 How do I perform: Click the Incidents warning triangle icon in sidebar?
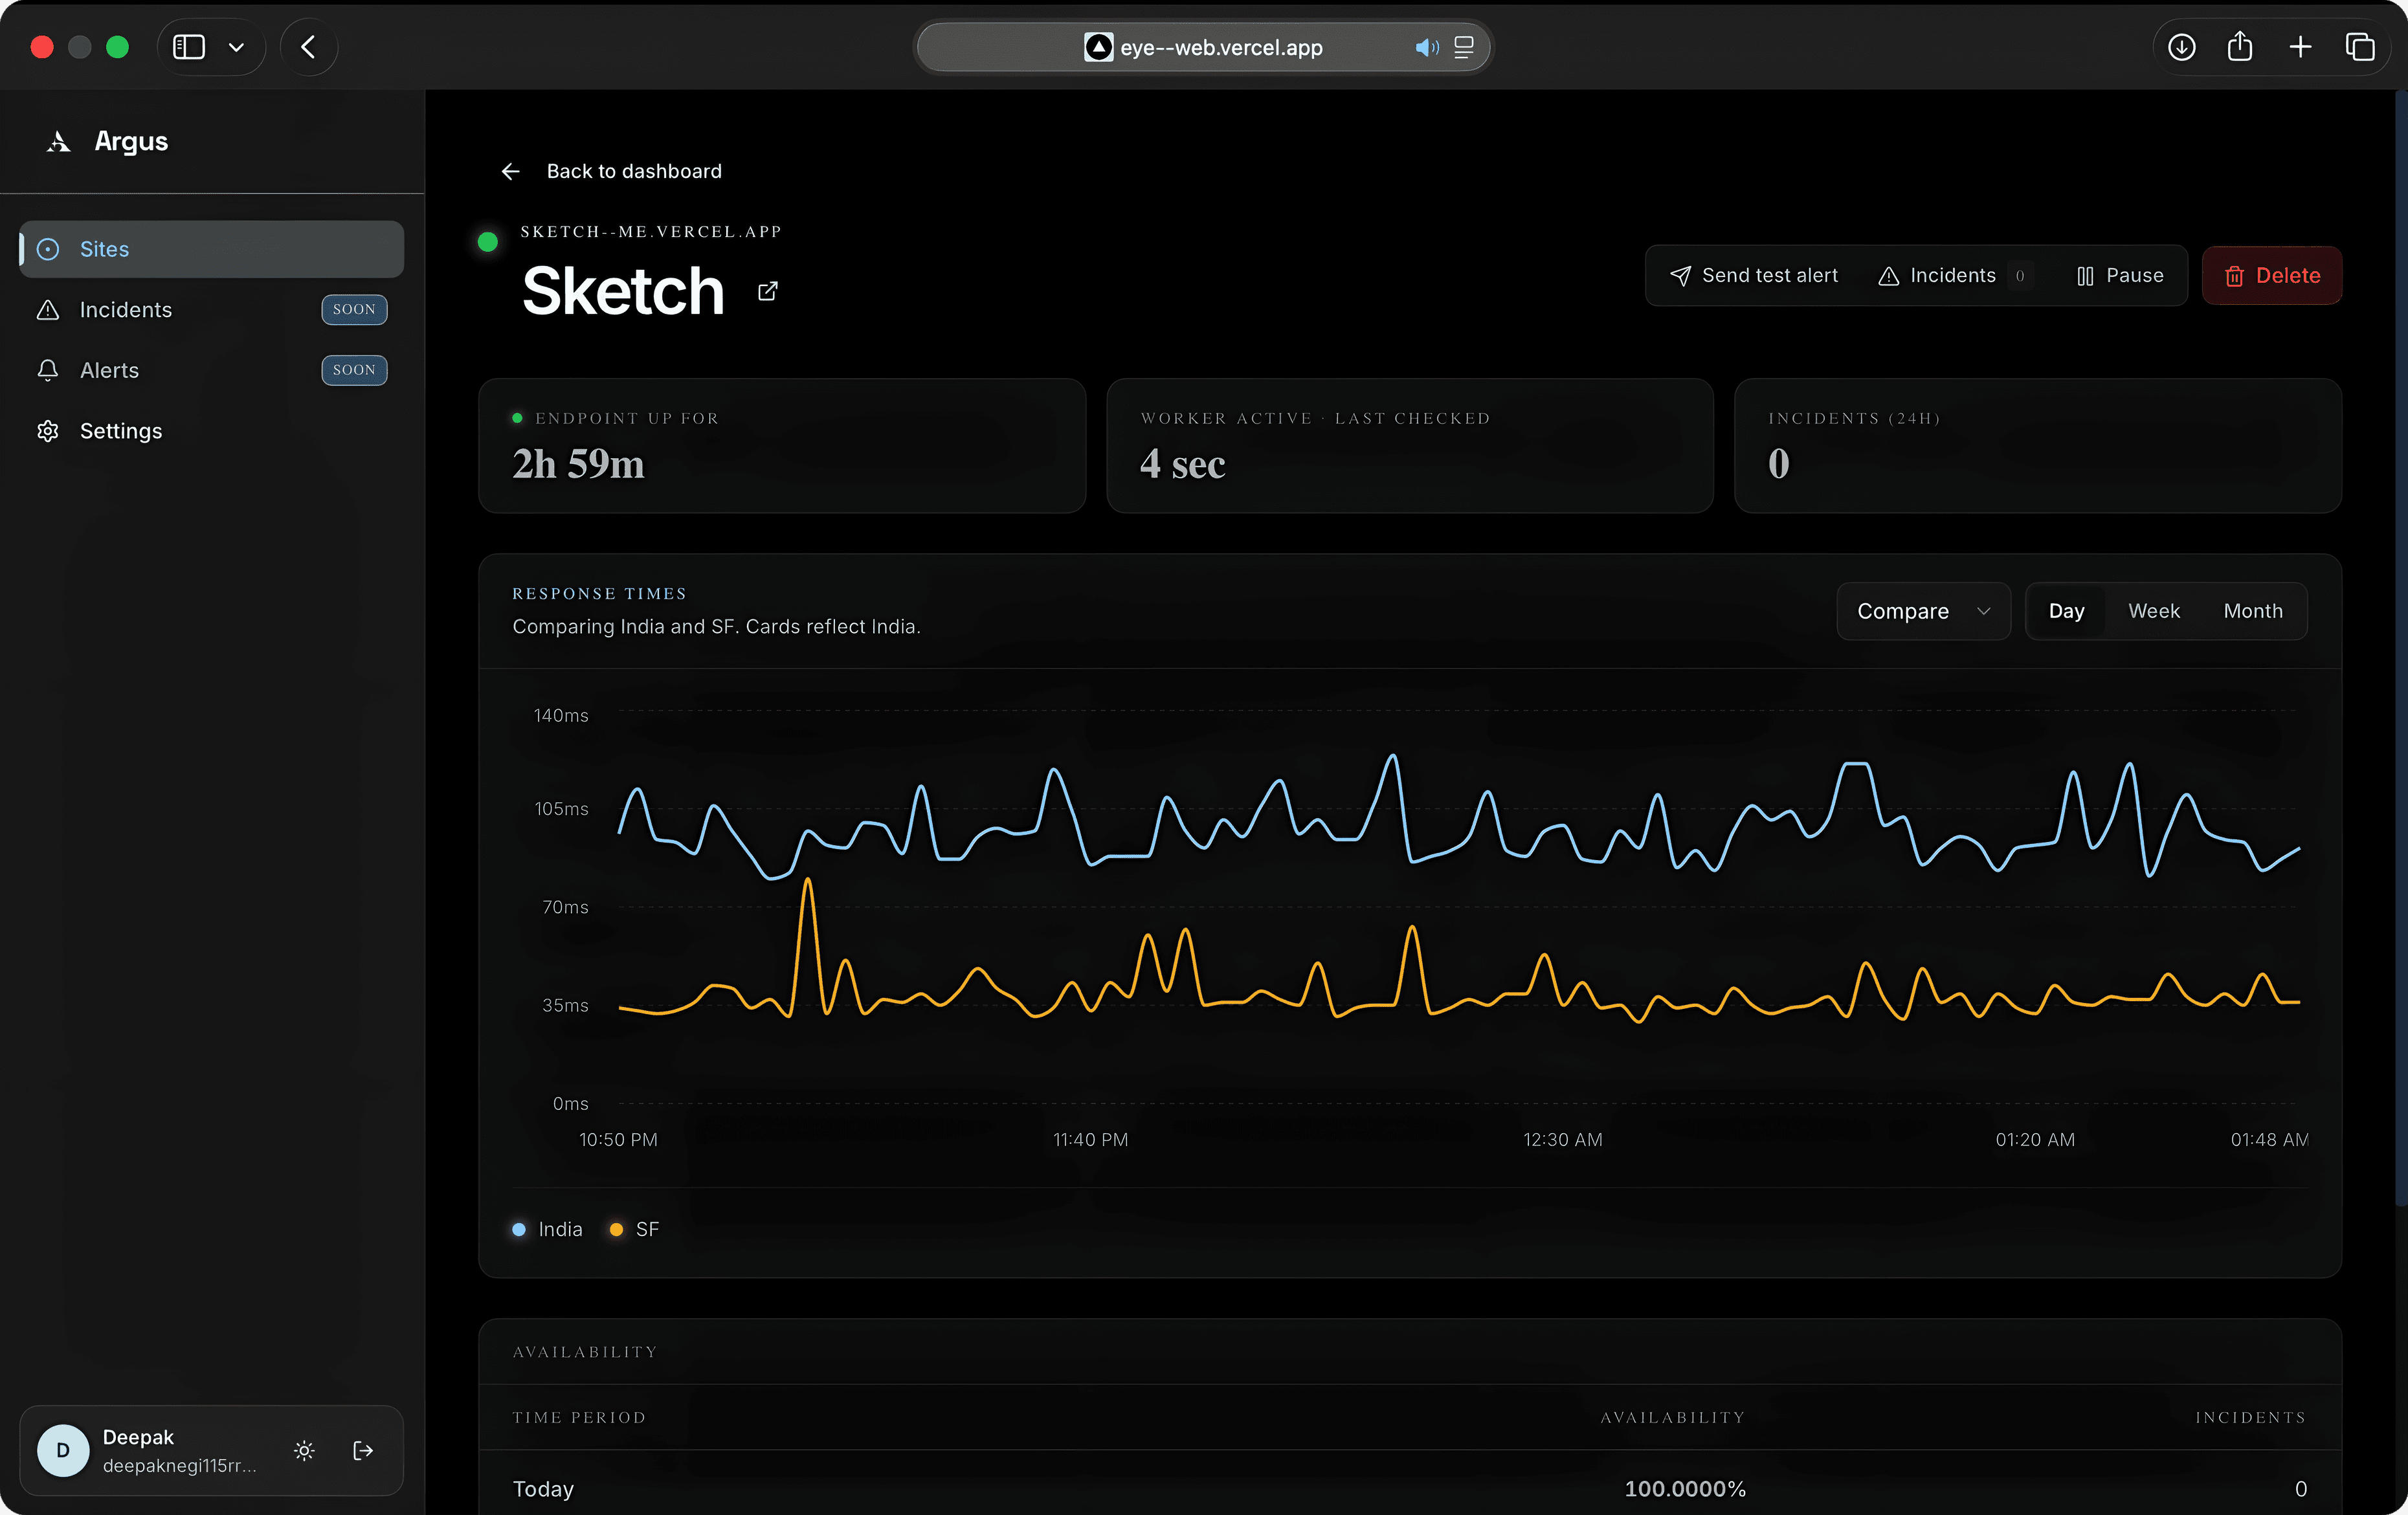(48, 310)
